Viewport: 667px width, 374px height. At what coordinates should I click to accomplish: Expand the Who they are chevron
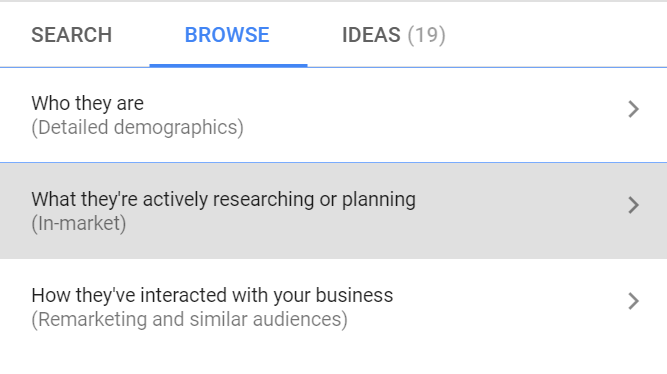click(x=633, y=109)
